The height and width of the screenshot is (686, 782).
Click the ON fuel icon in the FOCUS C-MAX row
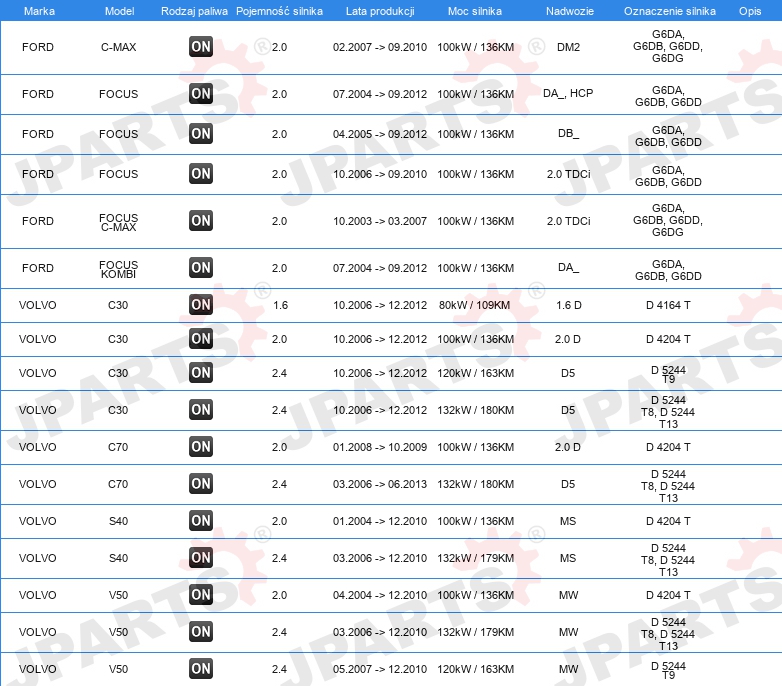[x=201, y=220]
